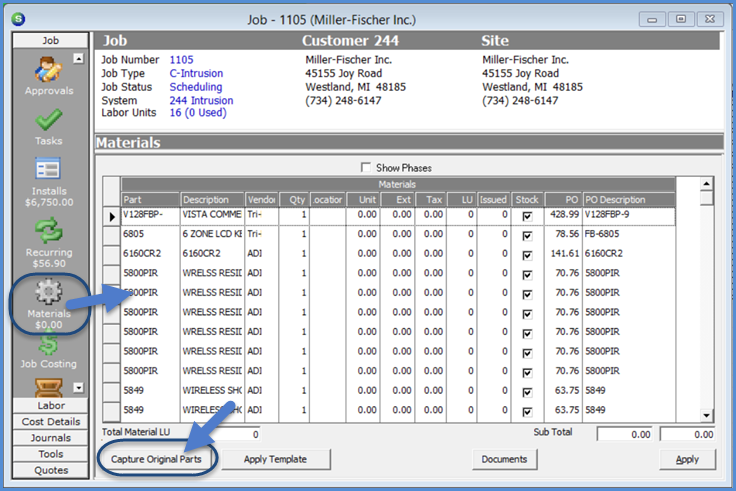Sort by the Qty column header

click(x=294, y=199)
